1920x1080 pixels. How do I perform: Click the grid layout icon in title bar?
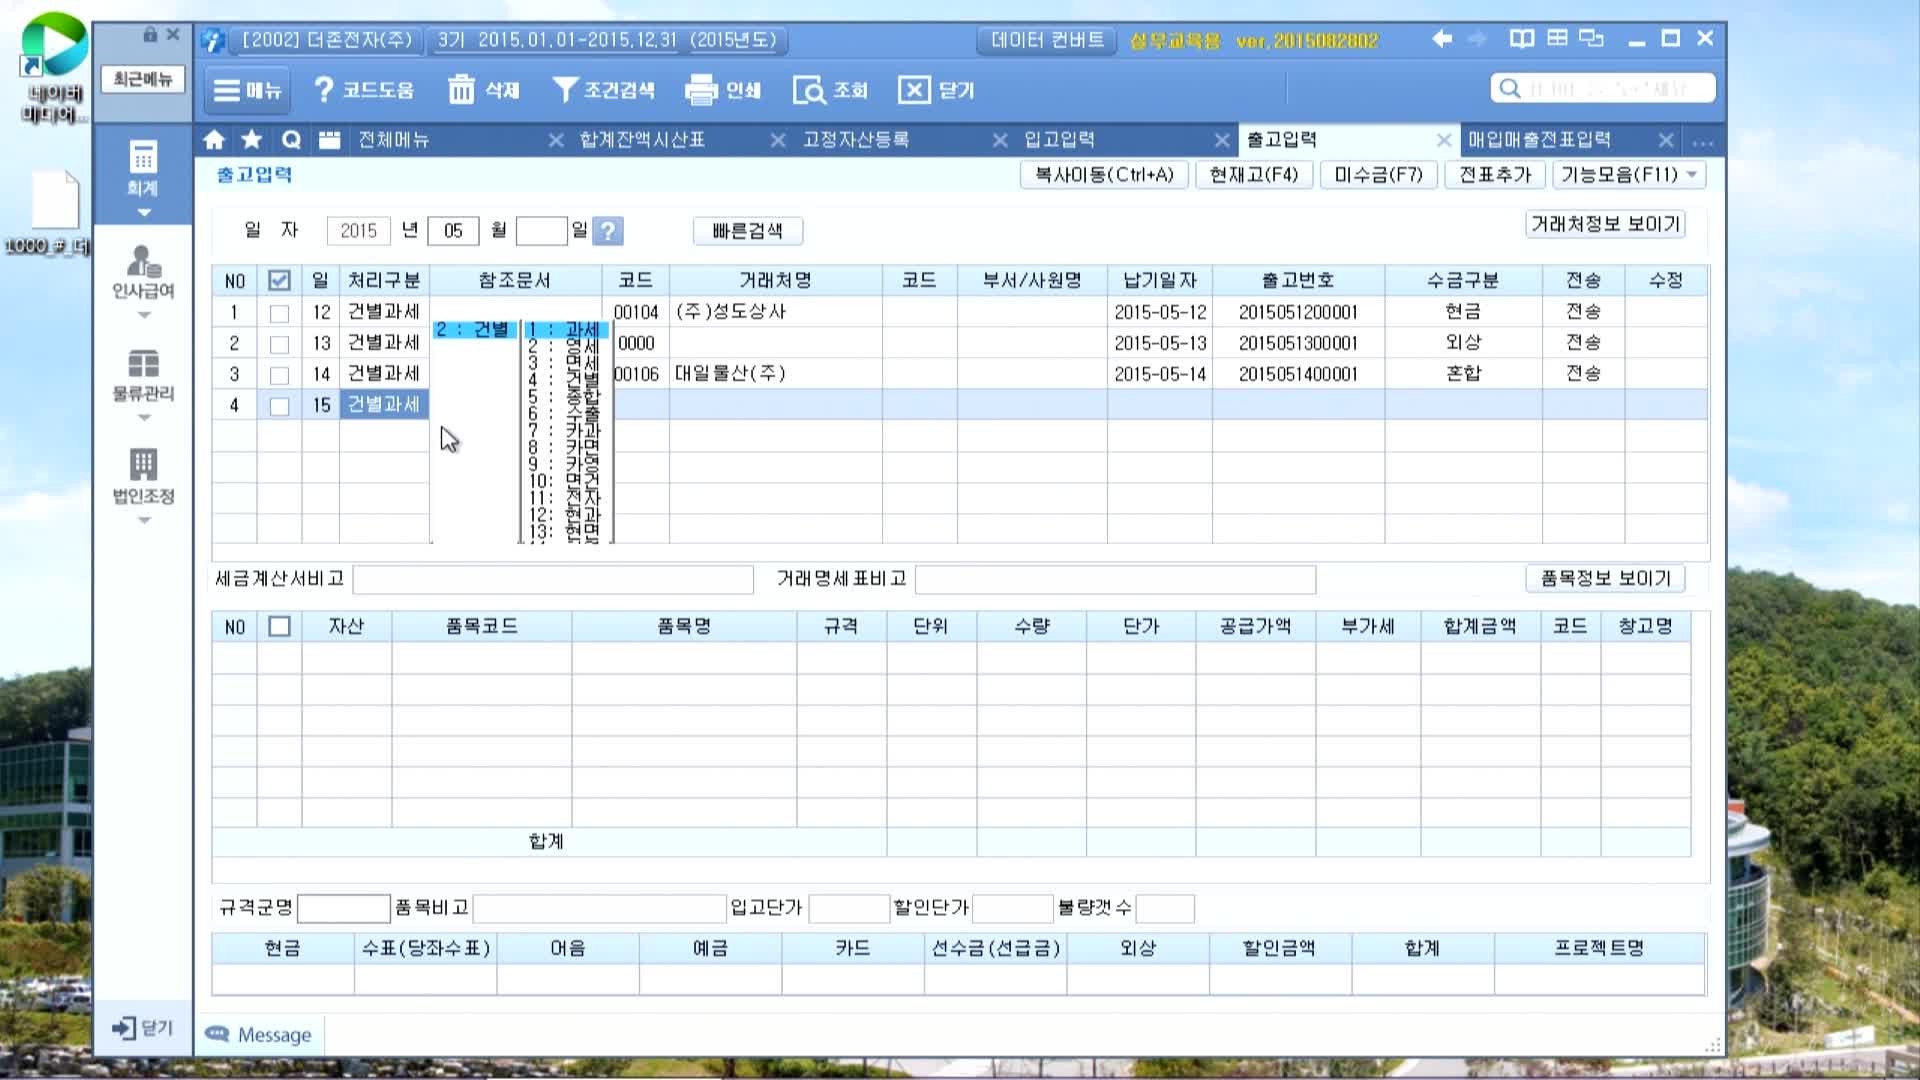coord(1557,39)
